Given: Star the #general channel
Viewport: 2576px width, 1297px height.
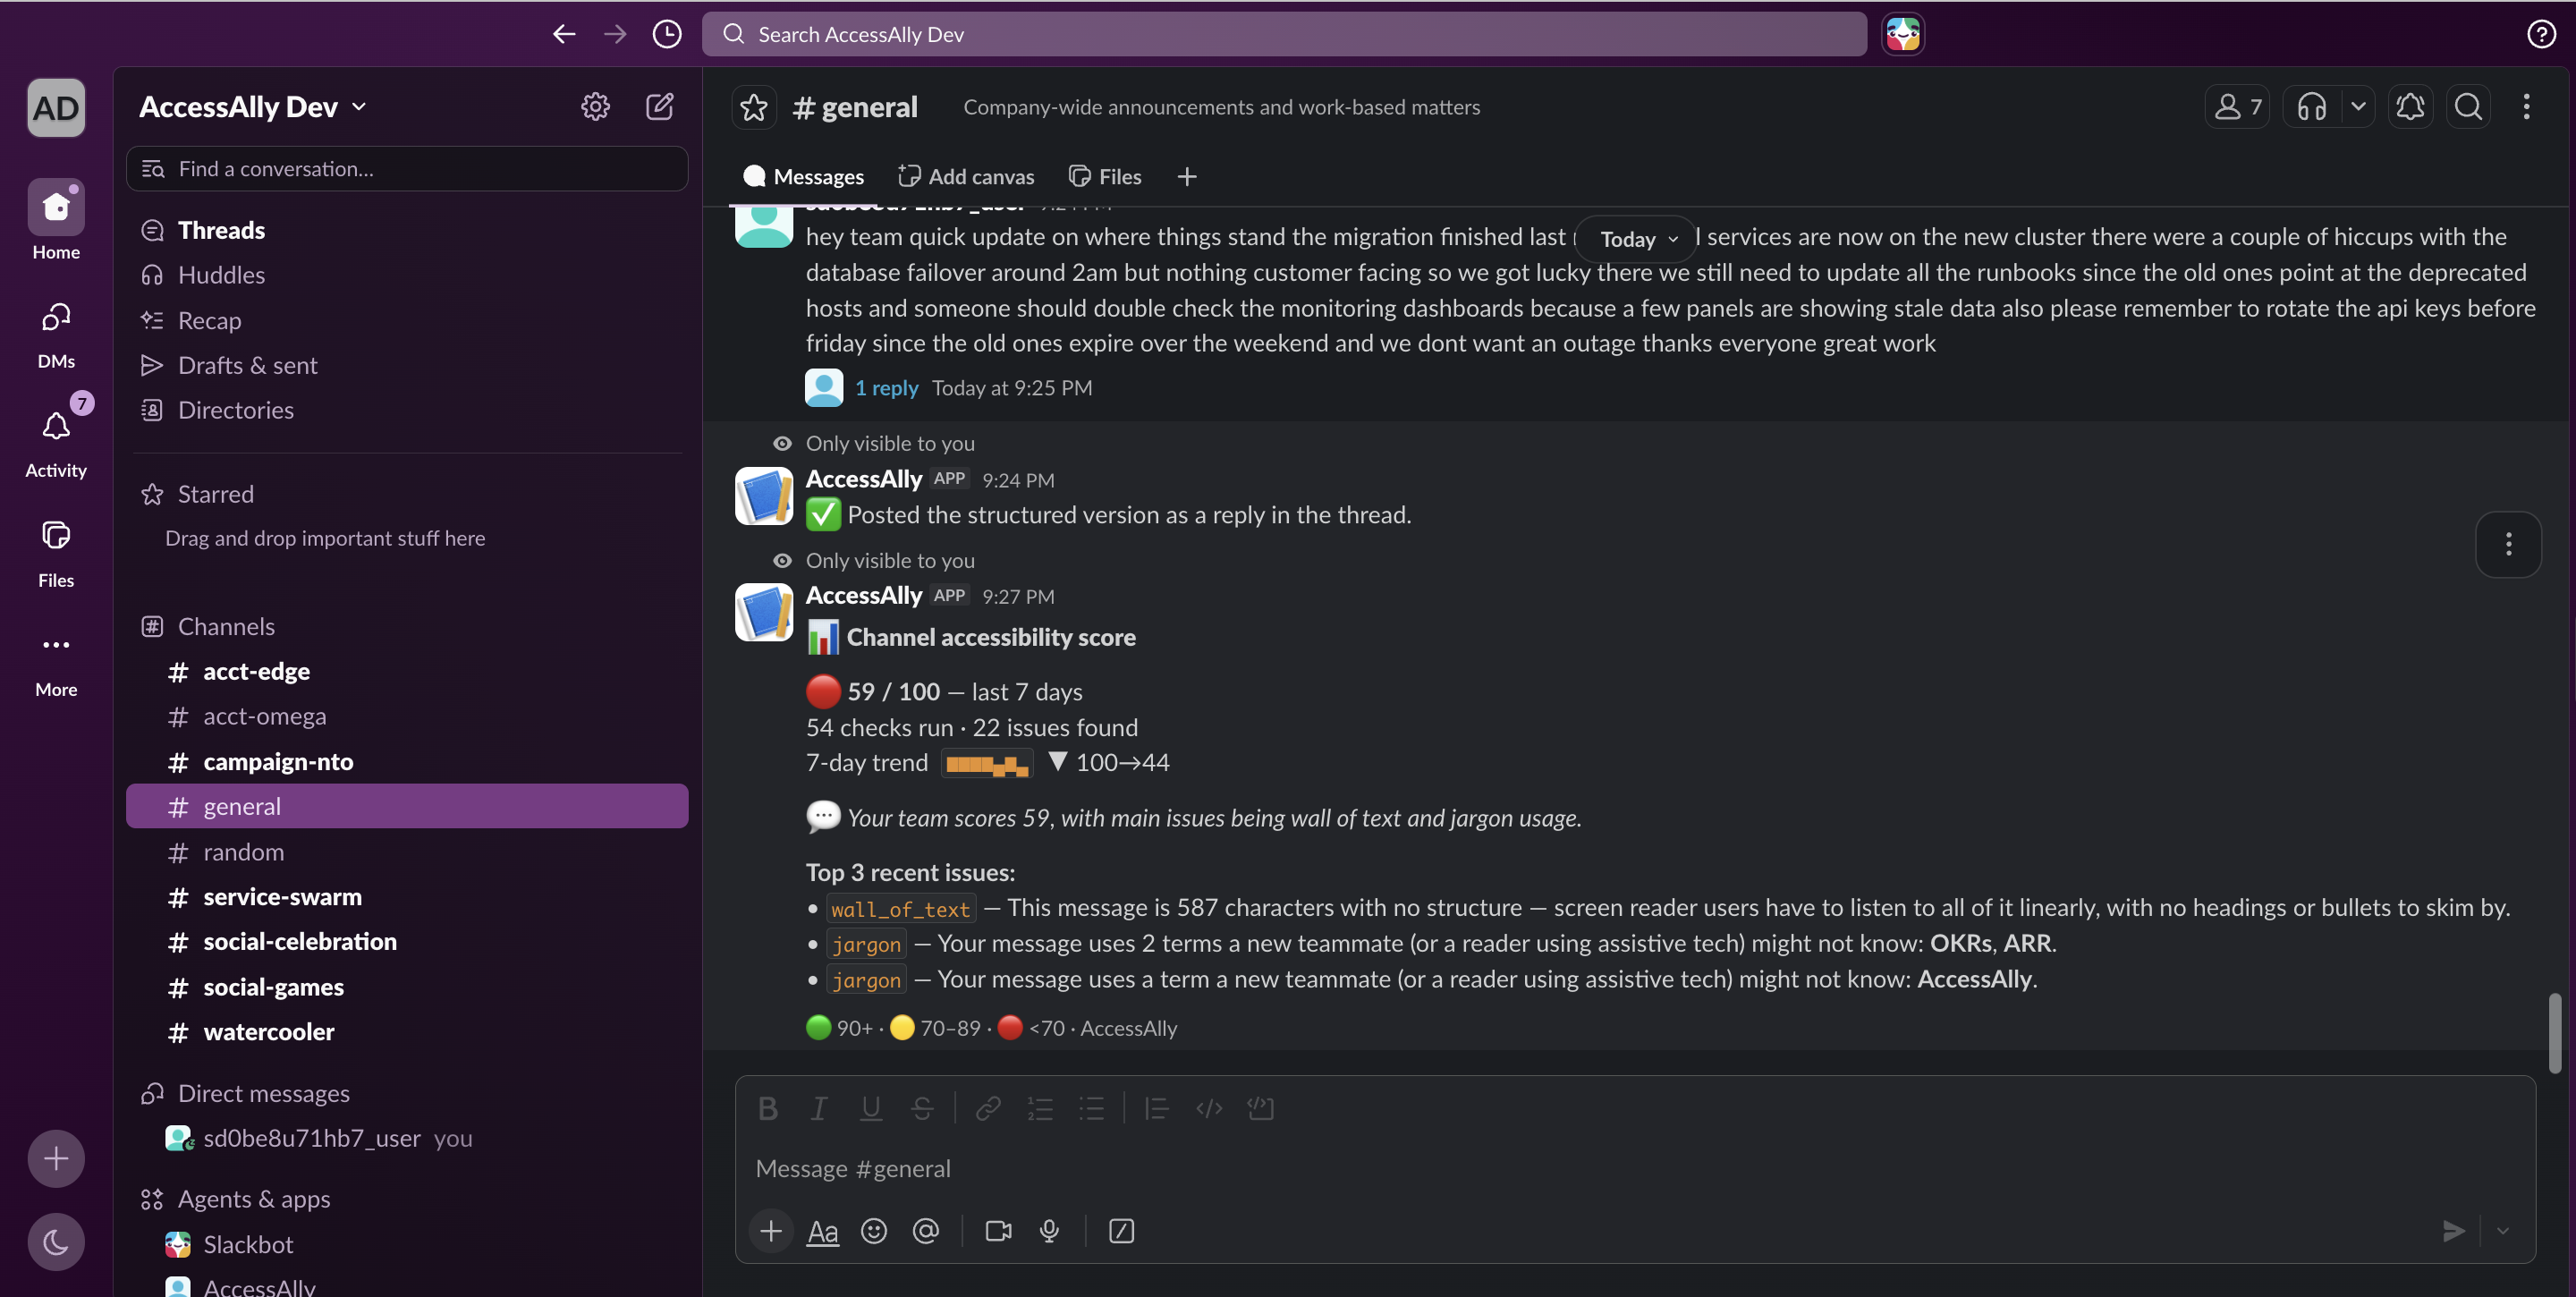Looking at the screenshot, I should pyautogui.click(x=754, y=107).
